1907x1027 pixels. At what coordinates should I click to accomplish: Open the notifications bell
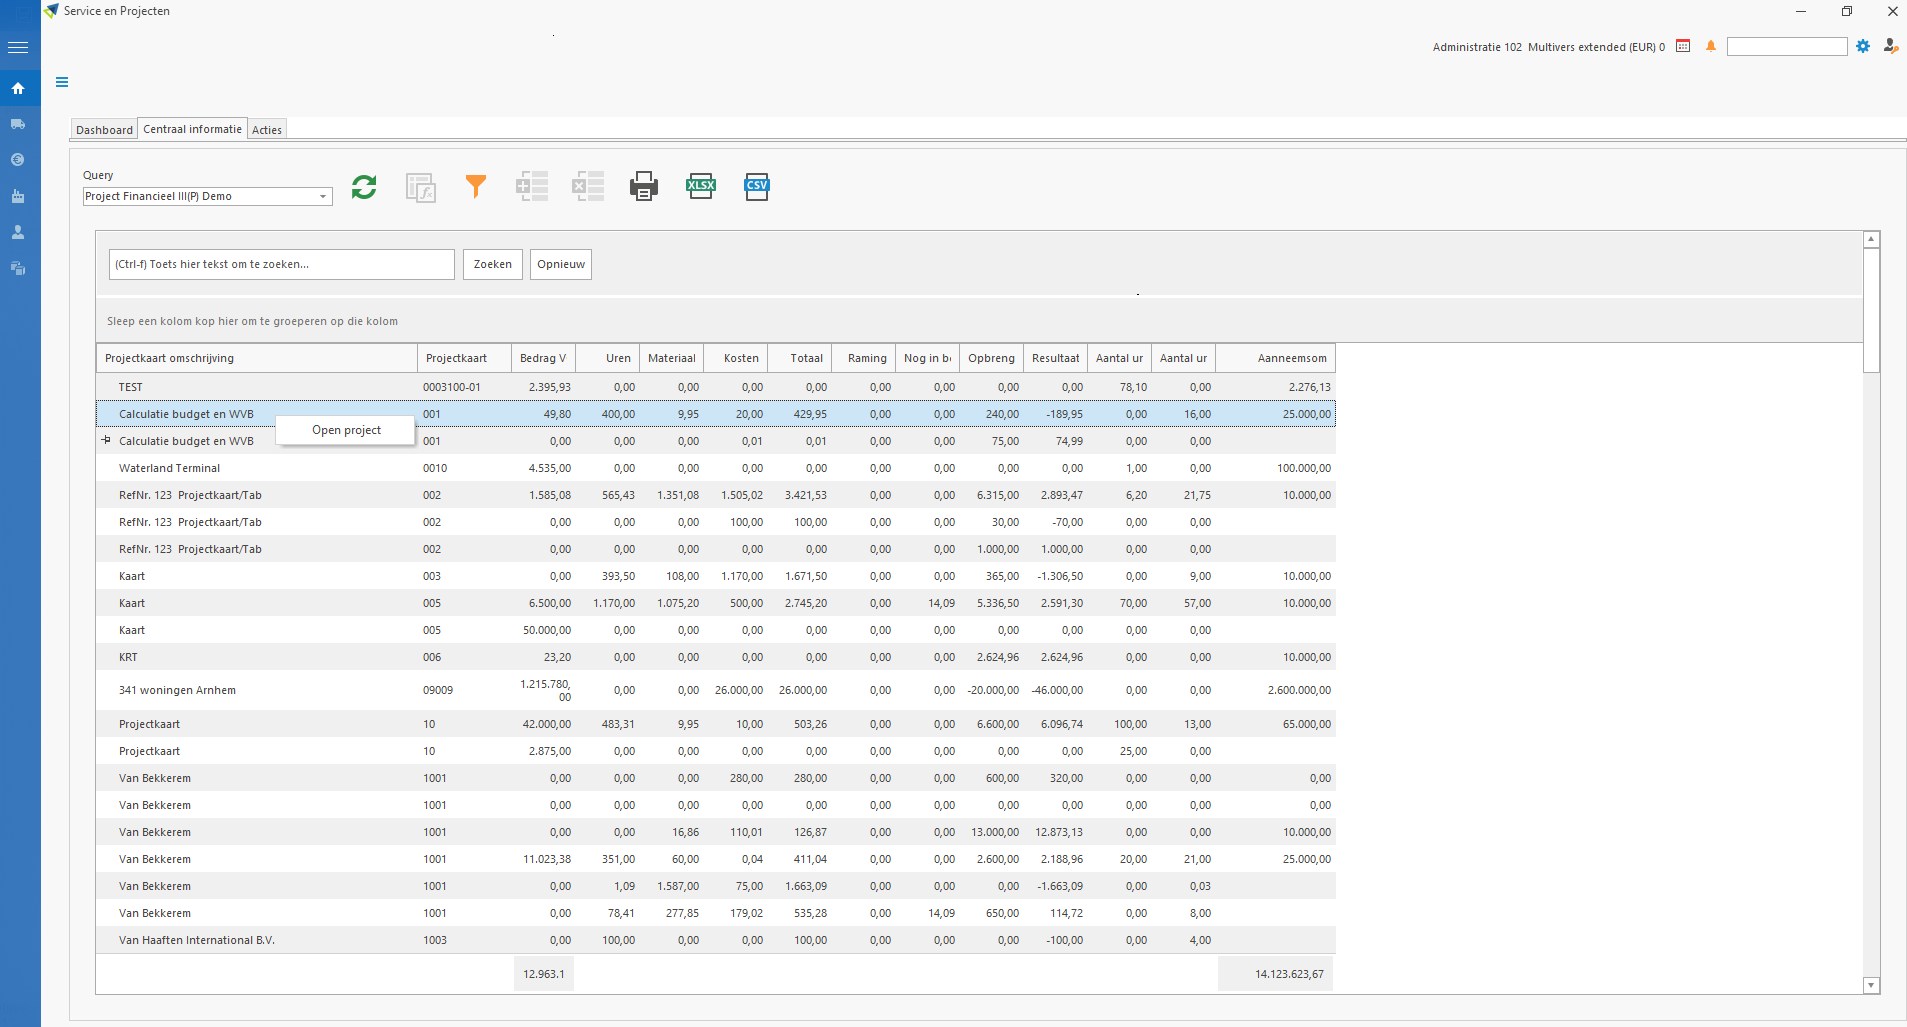point(1711,47)
